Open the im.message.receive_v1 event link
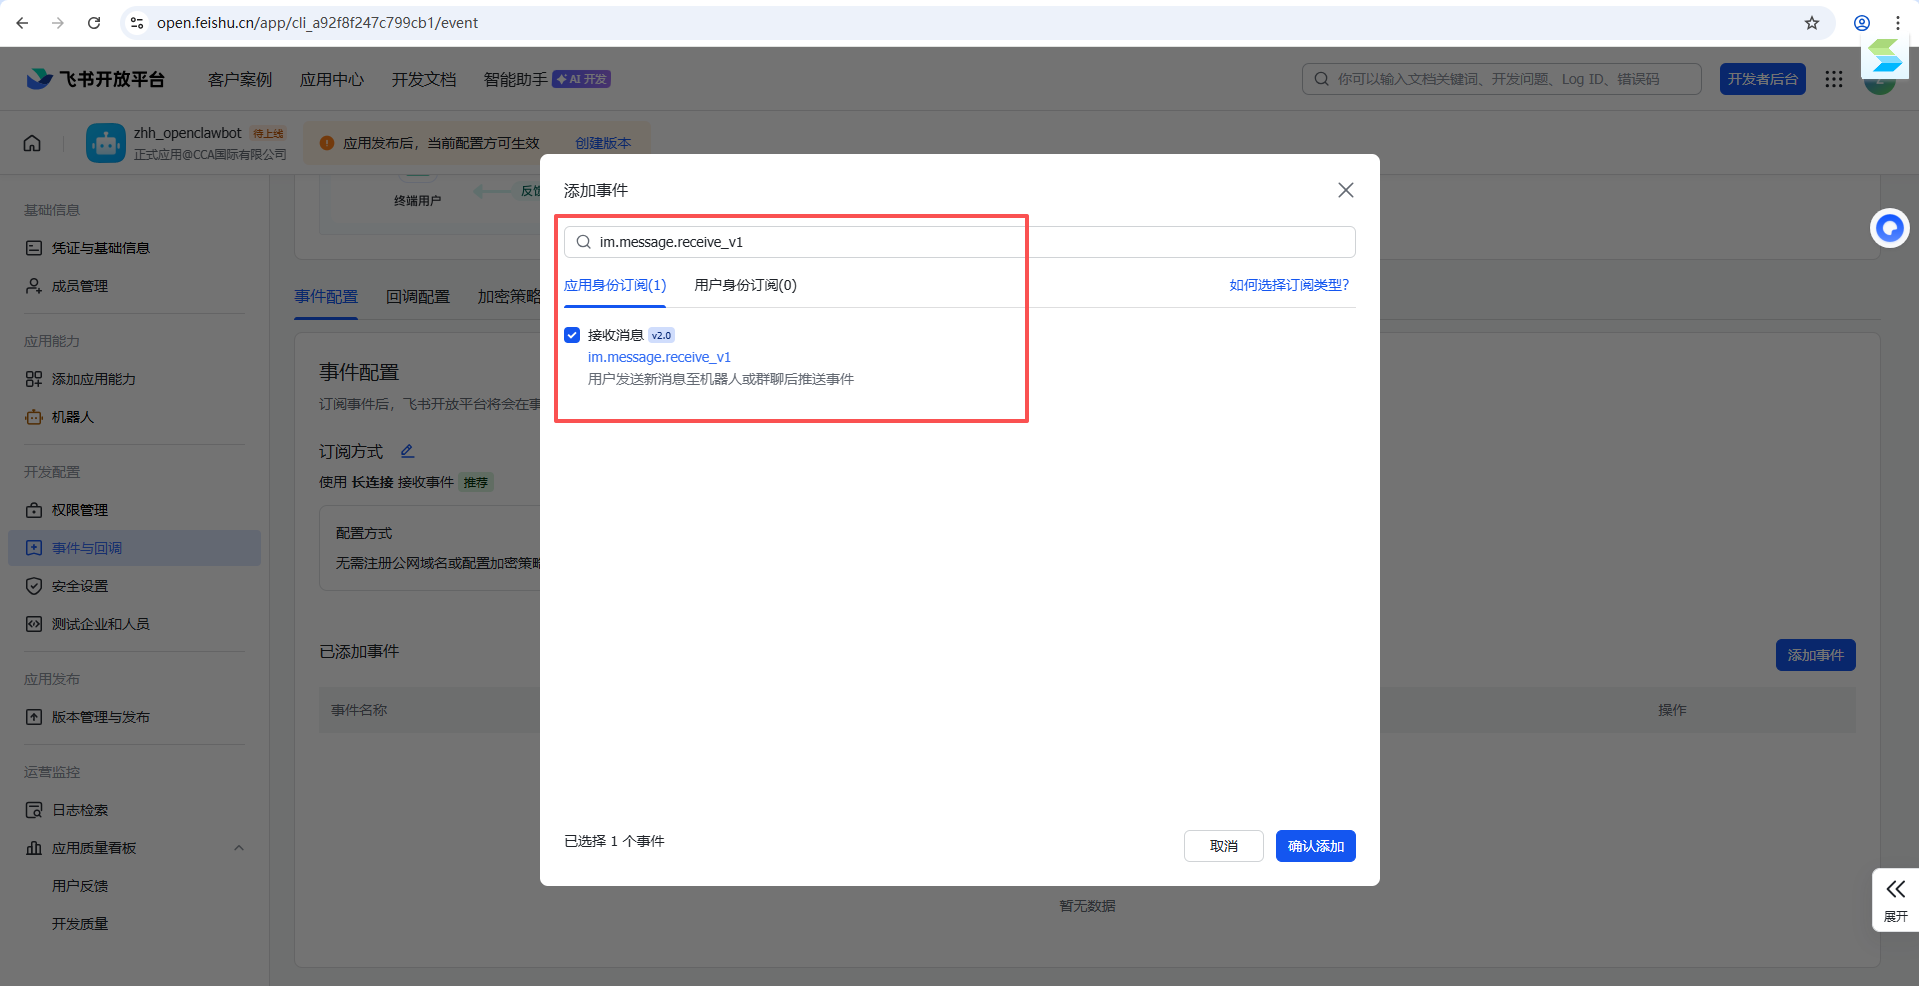 tap(659, 357)
